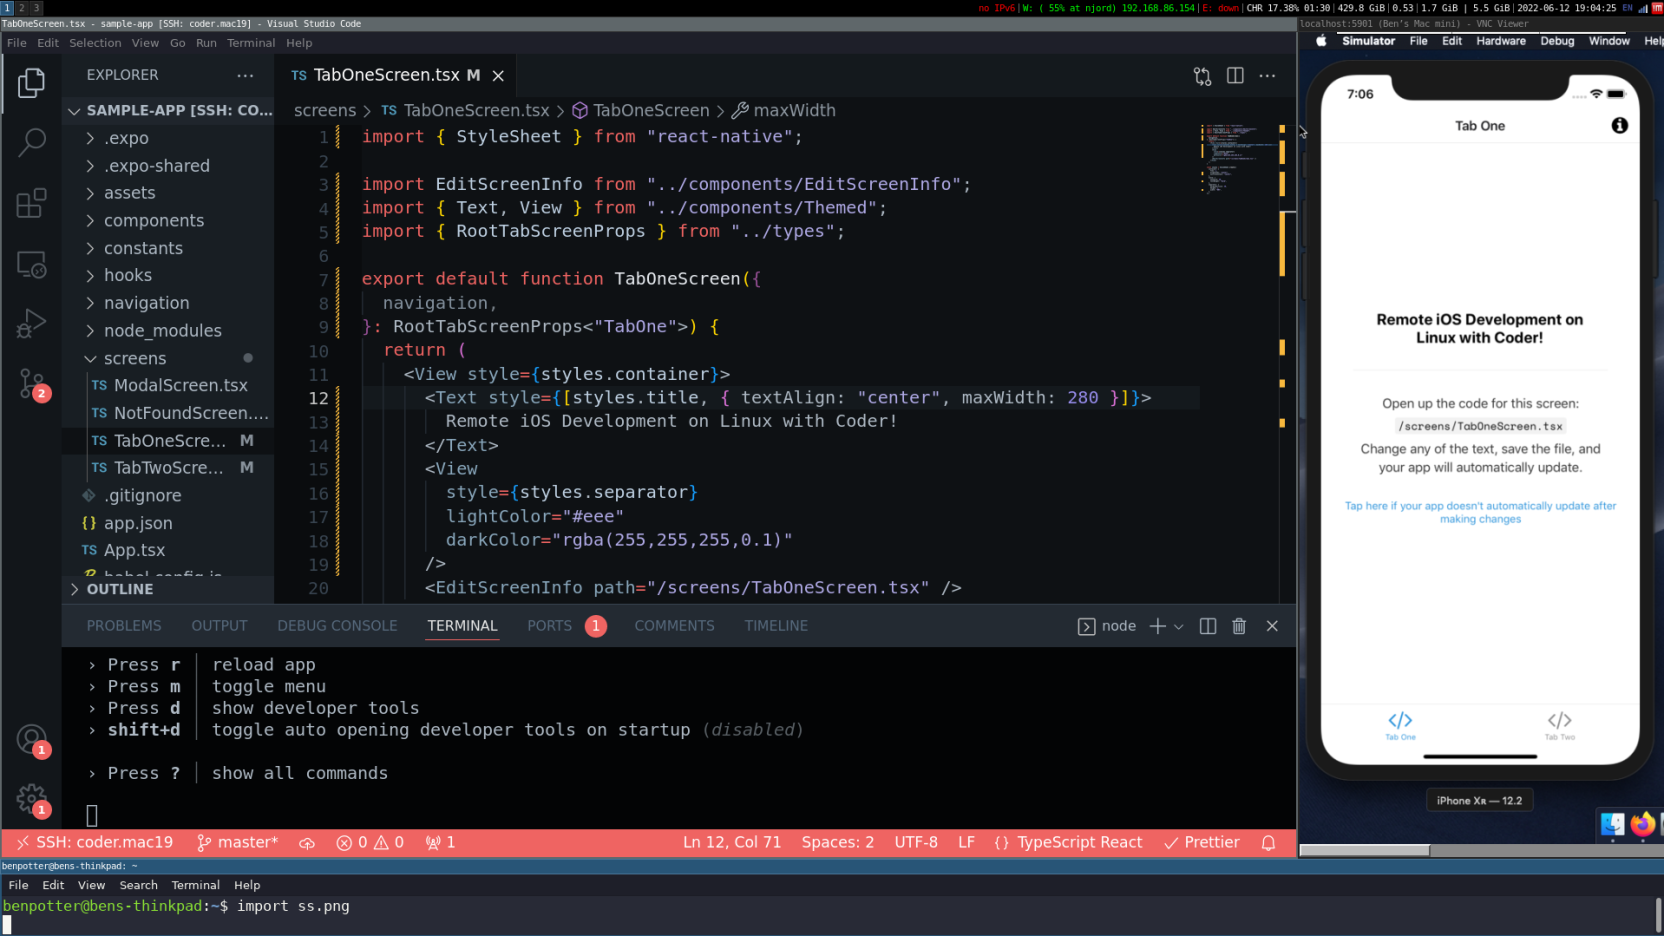This screenshot has height=936, width=1664.
Task: Expand the components folder
Action: click(153, 221)
